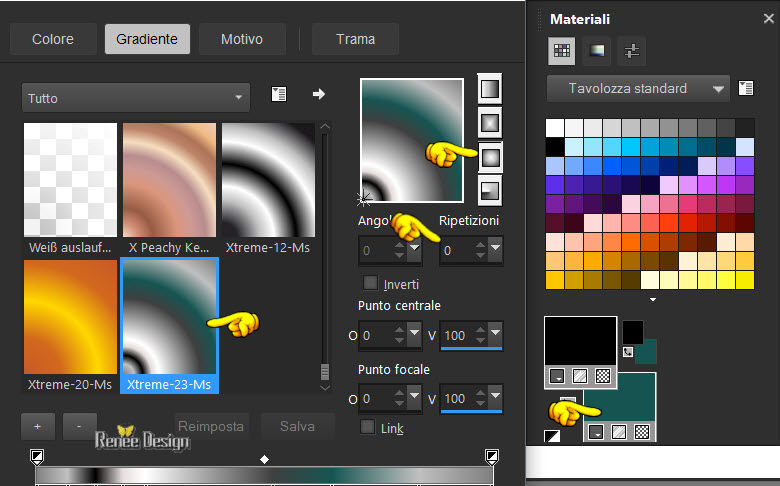Show the rainbow color picker in Materiali
The width and height of the screenshot is (780, 486).
pyautogui.click(x=596, y=50)
